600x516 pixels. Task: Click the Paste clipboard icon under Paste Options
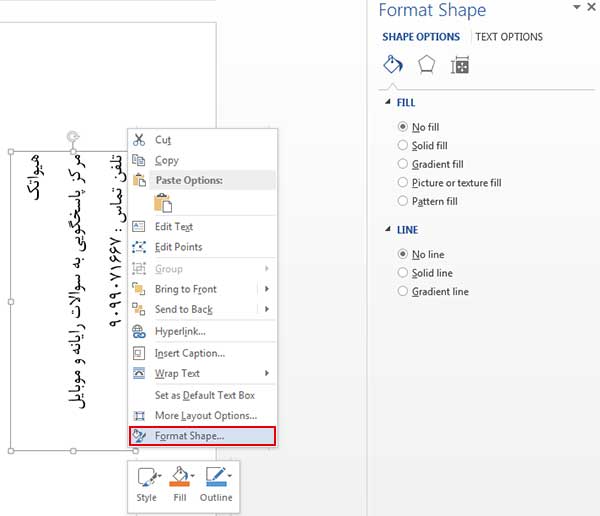point(163,203)
